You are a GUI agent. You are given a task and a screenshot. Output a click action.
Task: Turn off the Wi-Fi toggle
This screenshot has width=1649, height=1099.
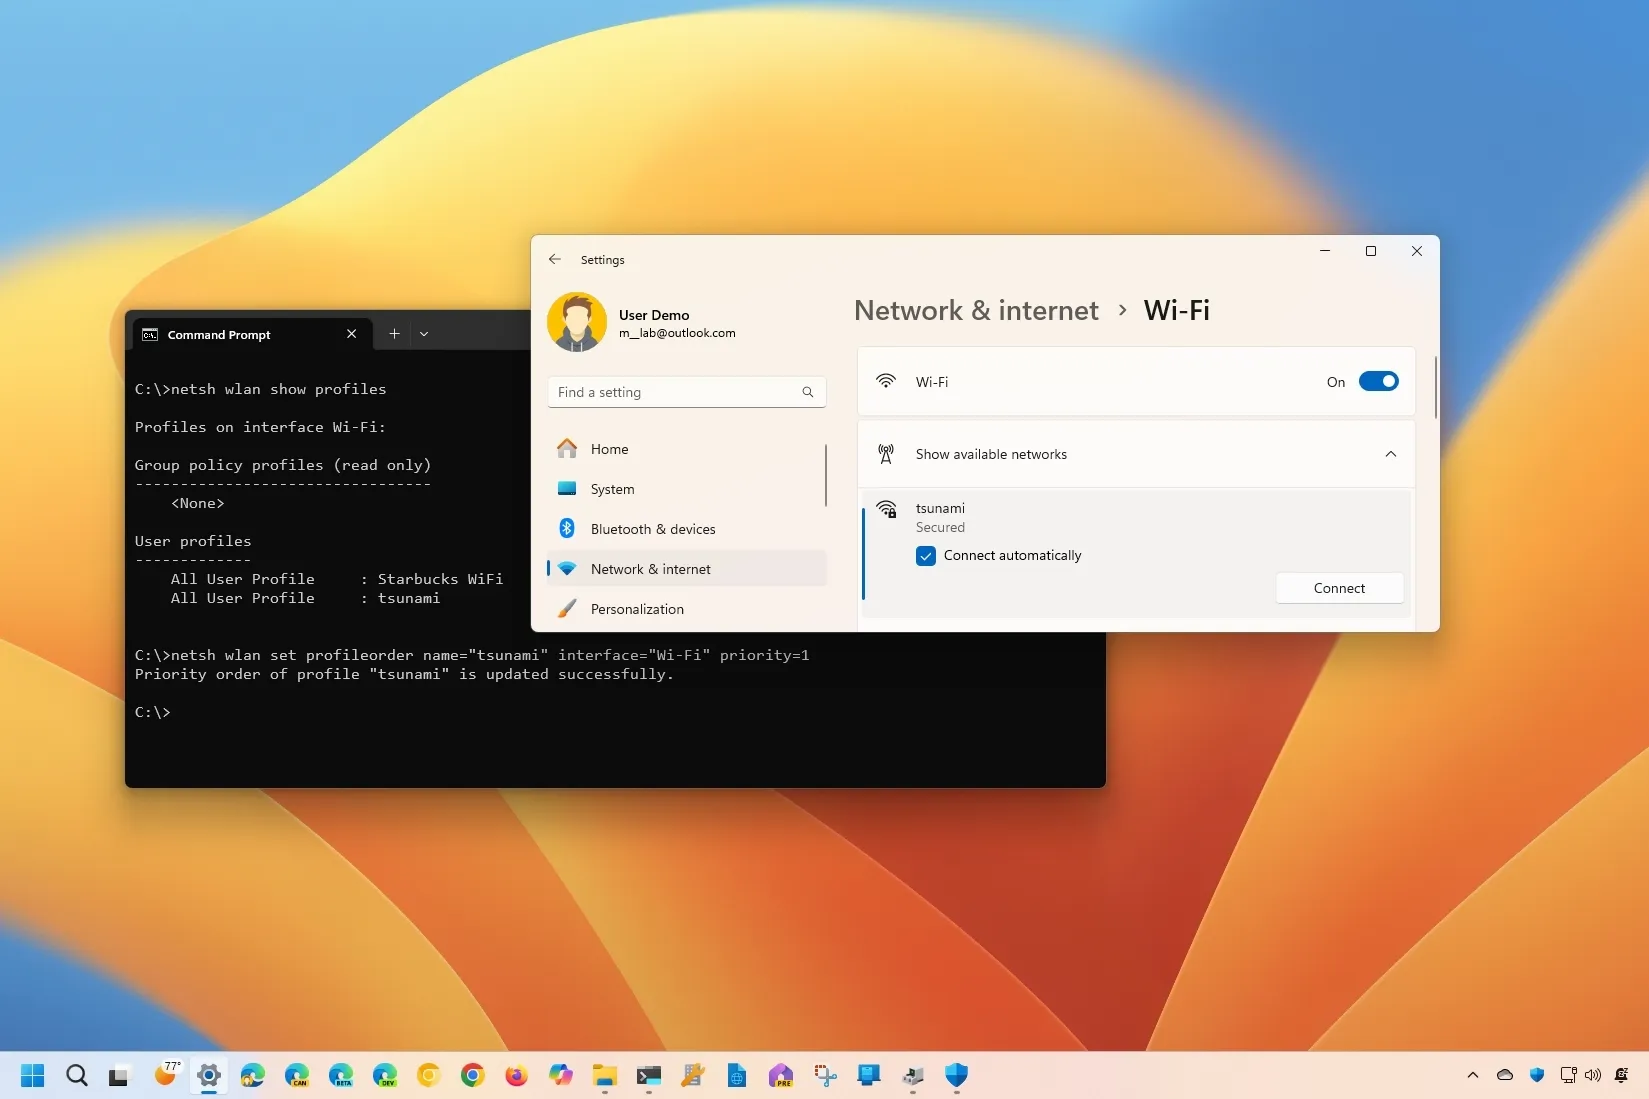click(1379, 381)
